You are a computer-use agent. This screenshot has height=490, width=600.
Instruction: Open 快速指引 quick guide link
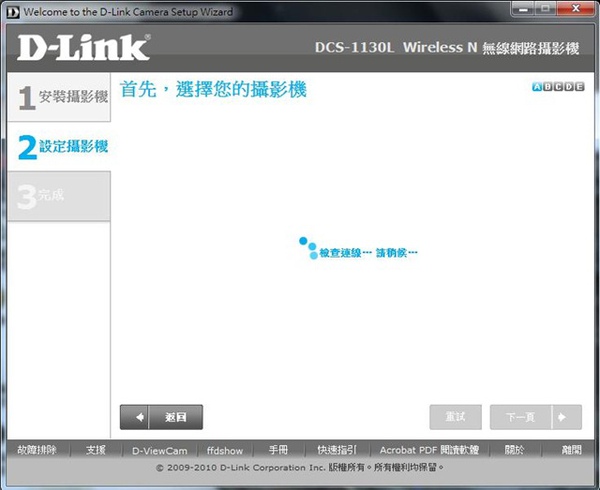point(337,450)
